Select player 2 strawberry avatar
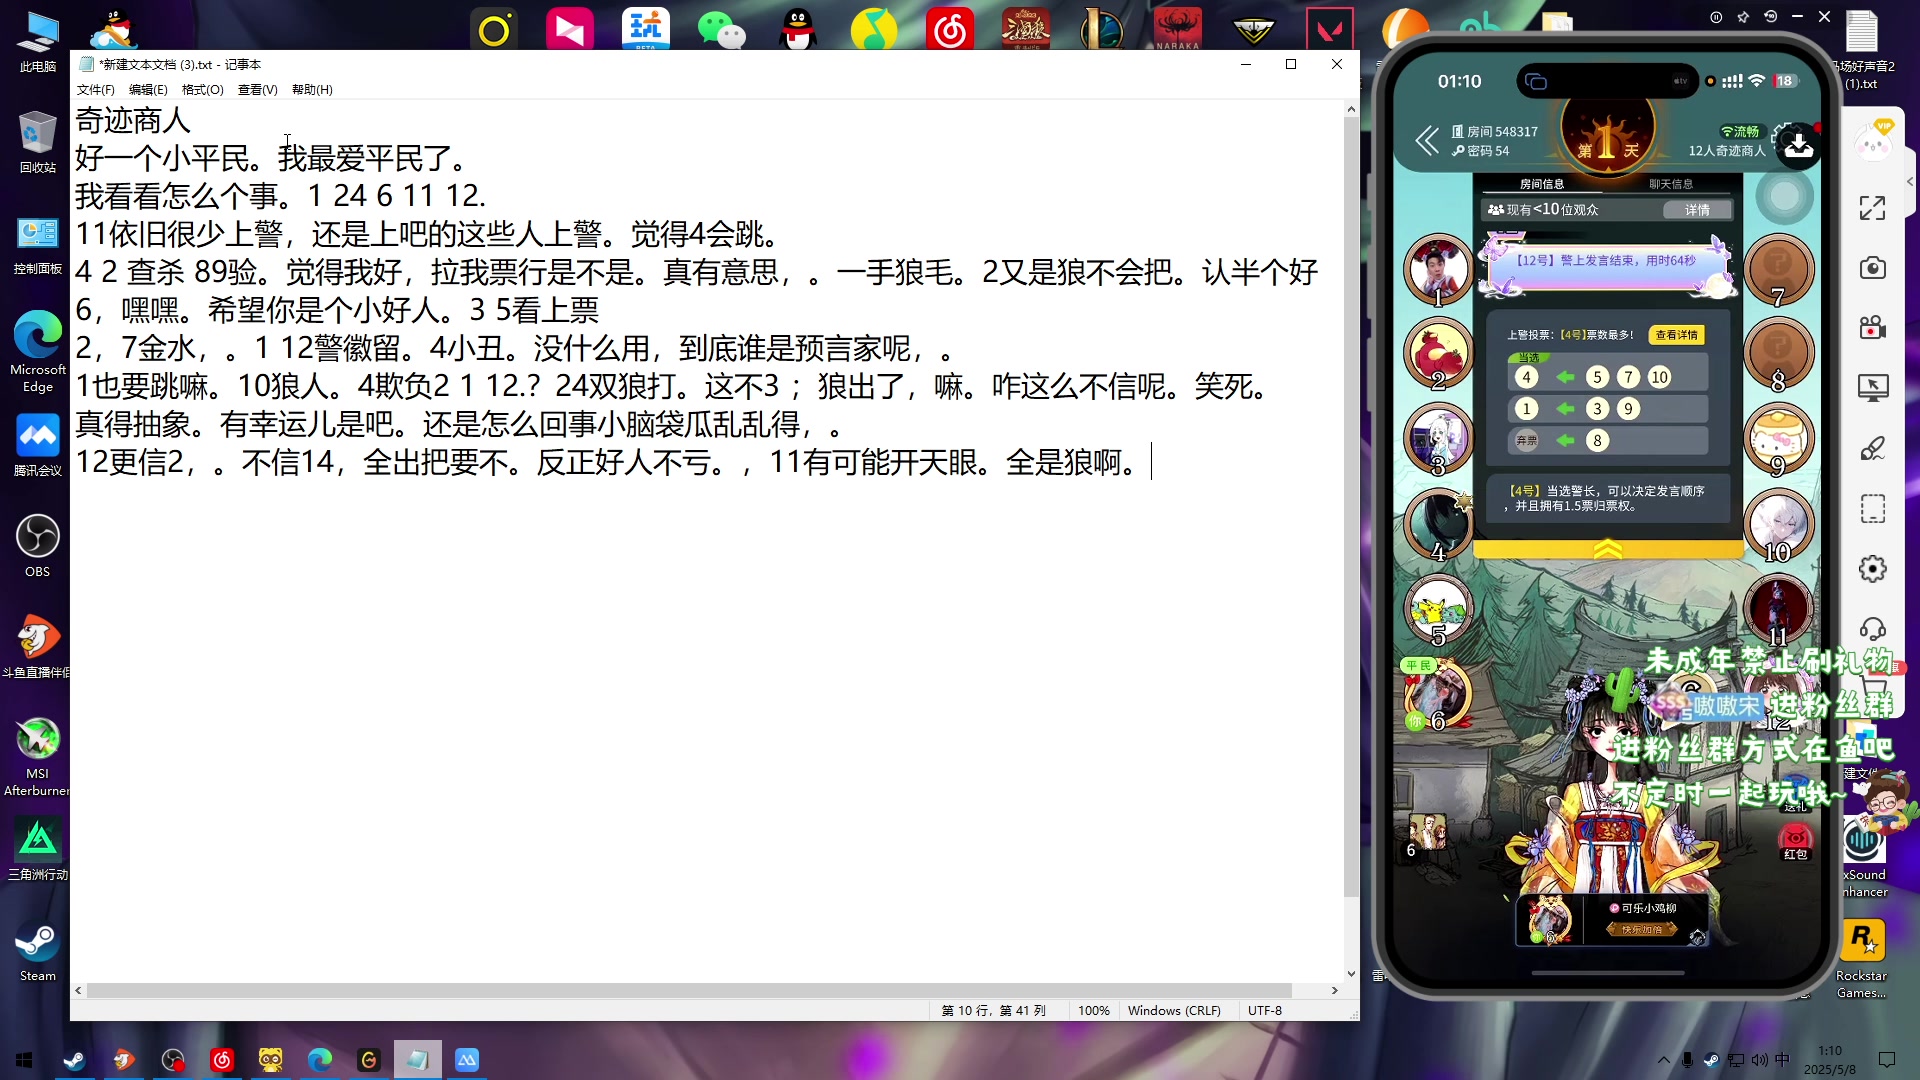 tap(1438, 353)
